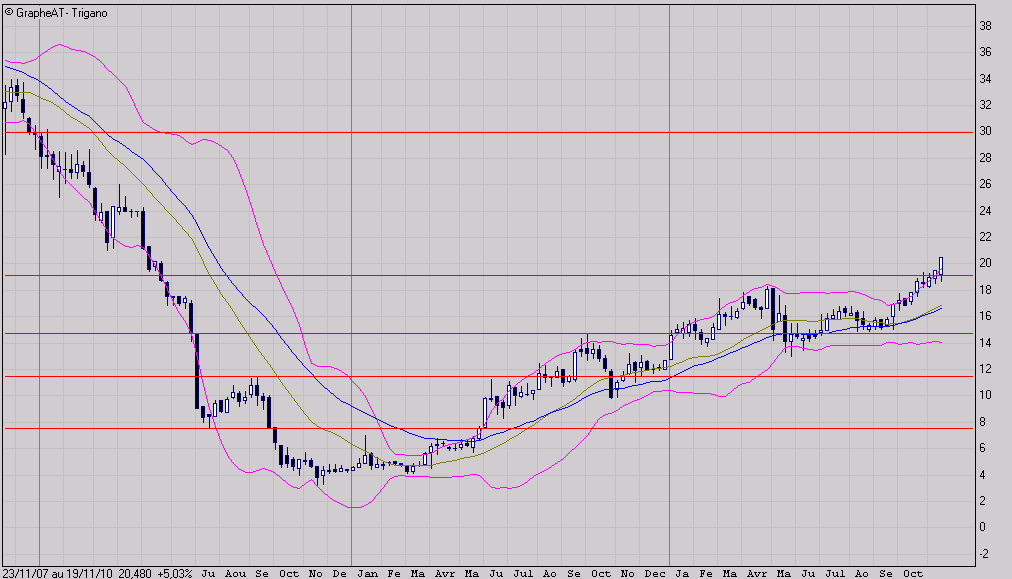
Task: Click the 14 price axis label
Action: (x=986, y=342)
